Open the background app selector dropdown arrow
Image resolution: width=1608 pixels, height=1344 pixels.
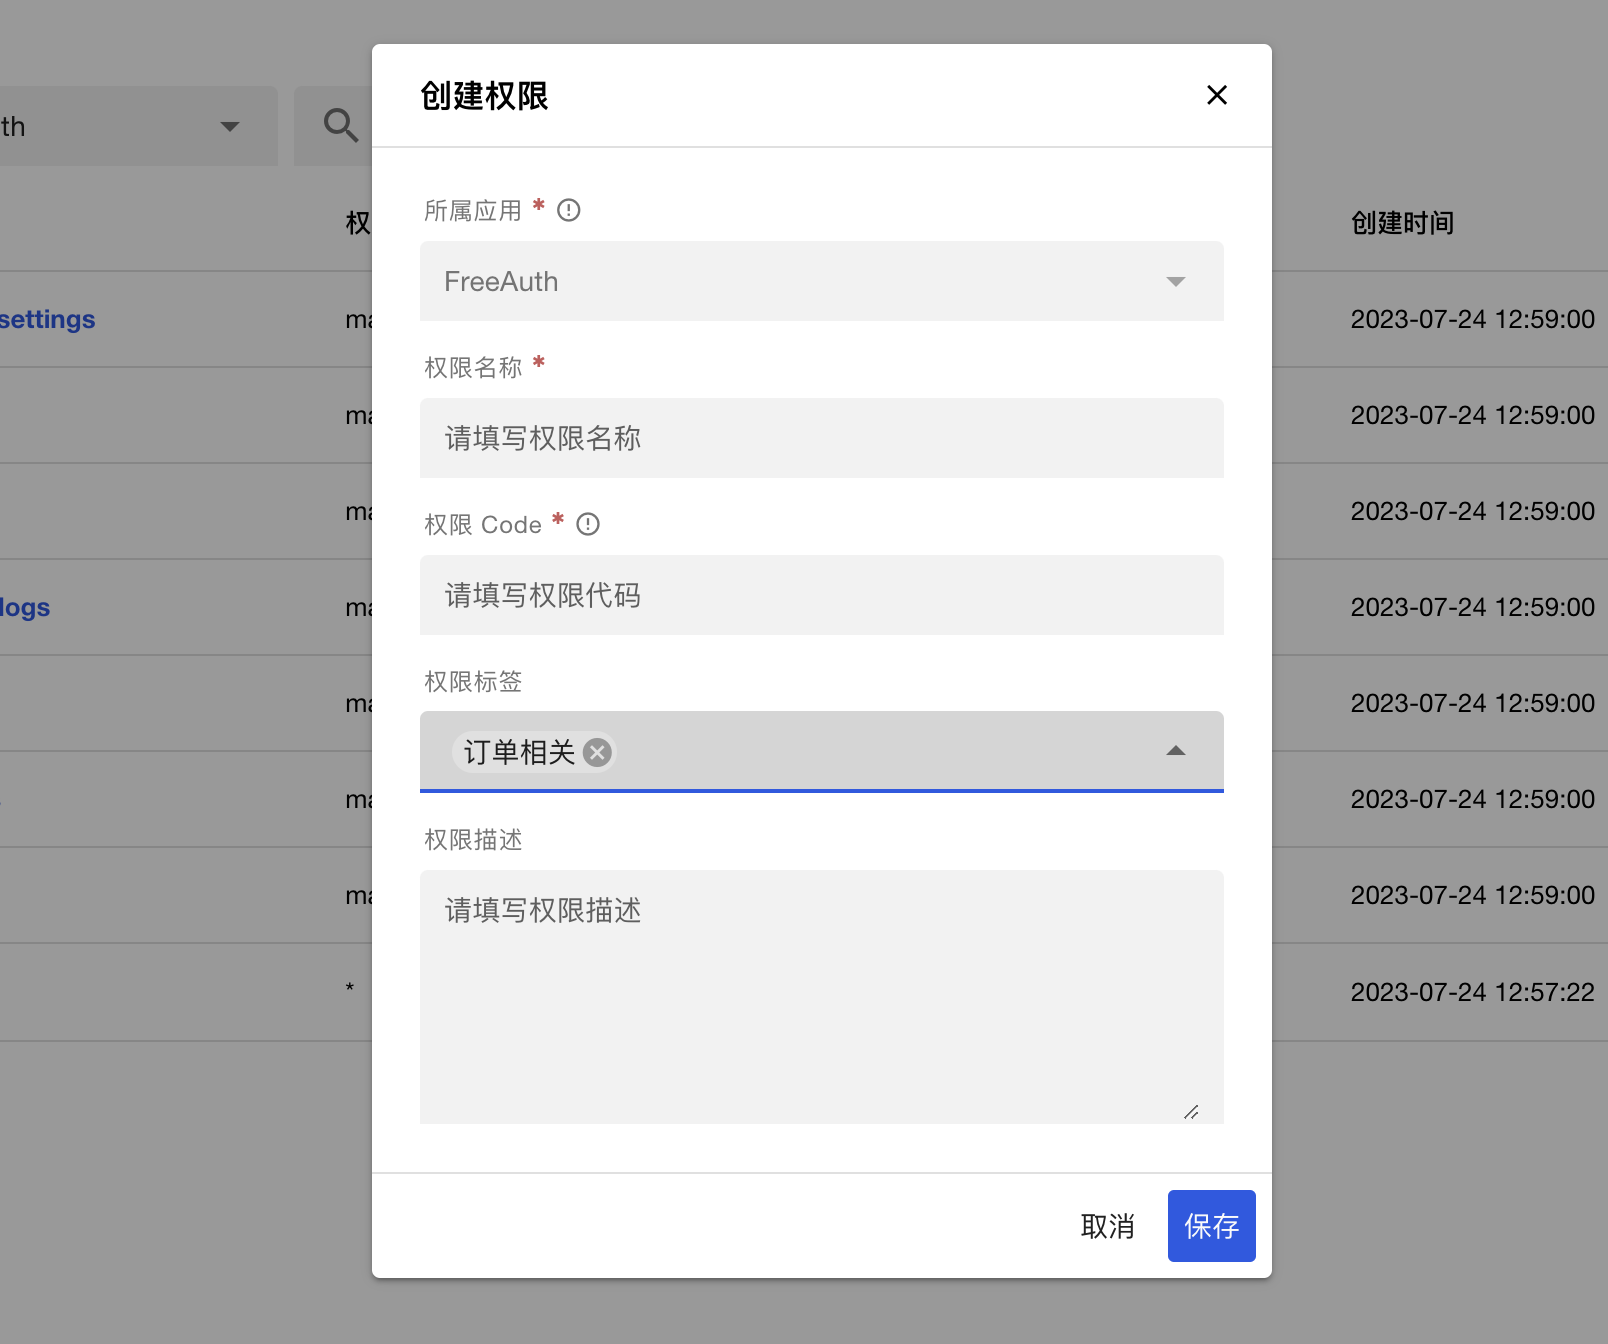230,126
